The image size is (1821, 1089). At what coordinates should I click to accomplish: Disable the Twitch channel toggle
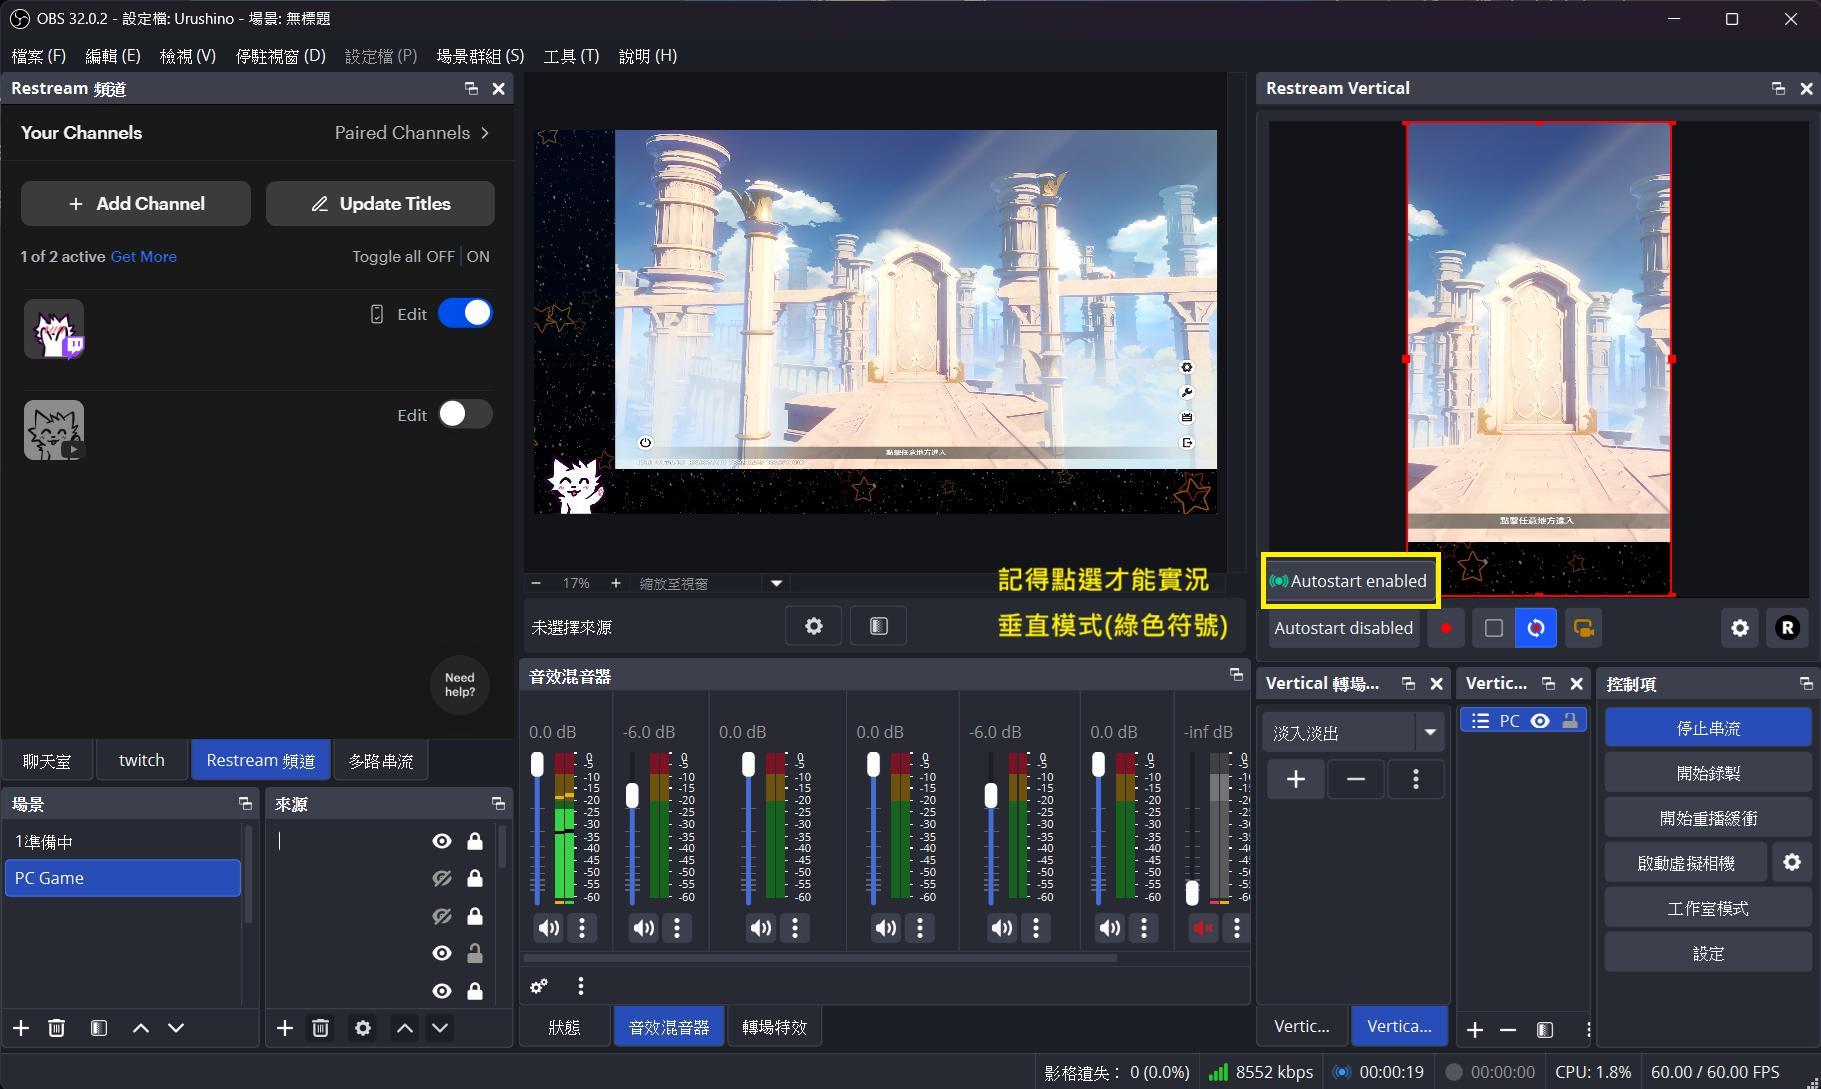point(465,313)
